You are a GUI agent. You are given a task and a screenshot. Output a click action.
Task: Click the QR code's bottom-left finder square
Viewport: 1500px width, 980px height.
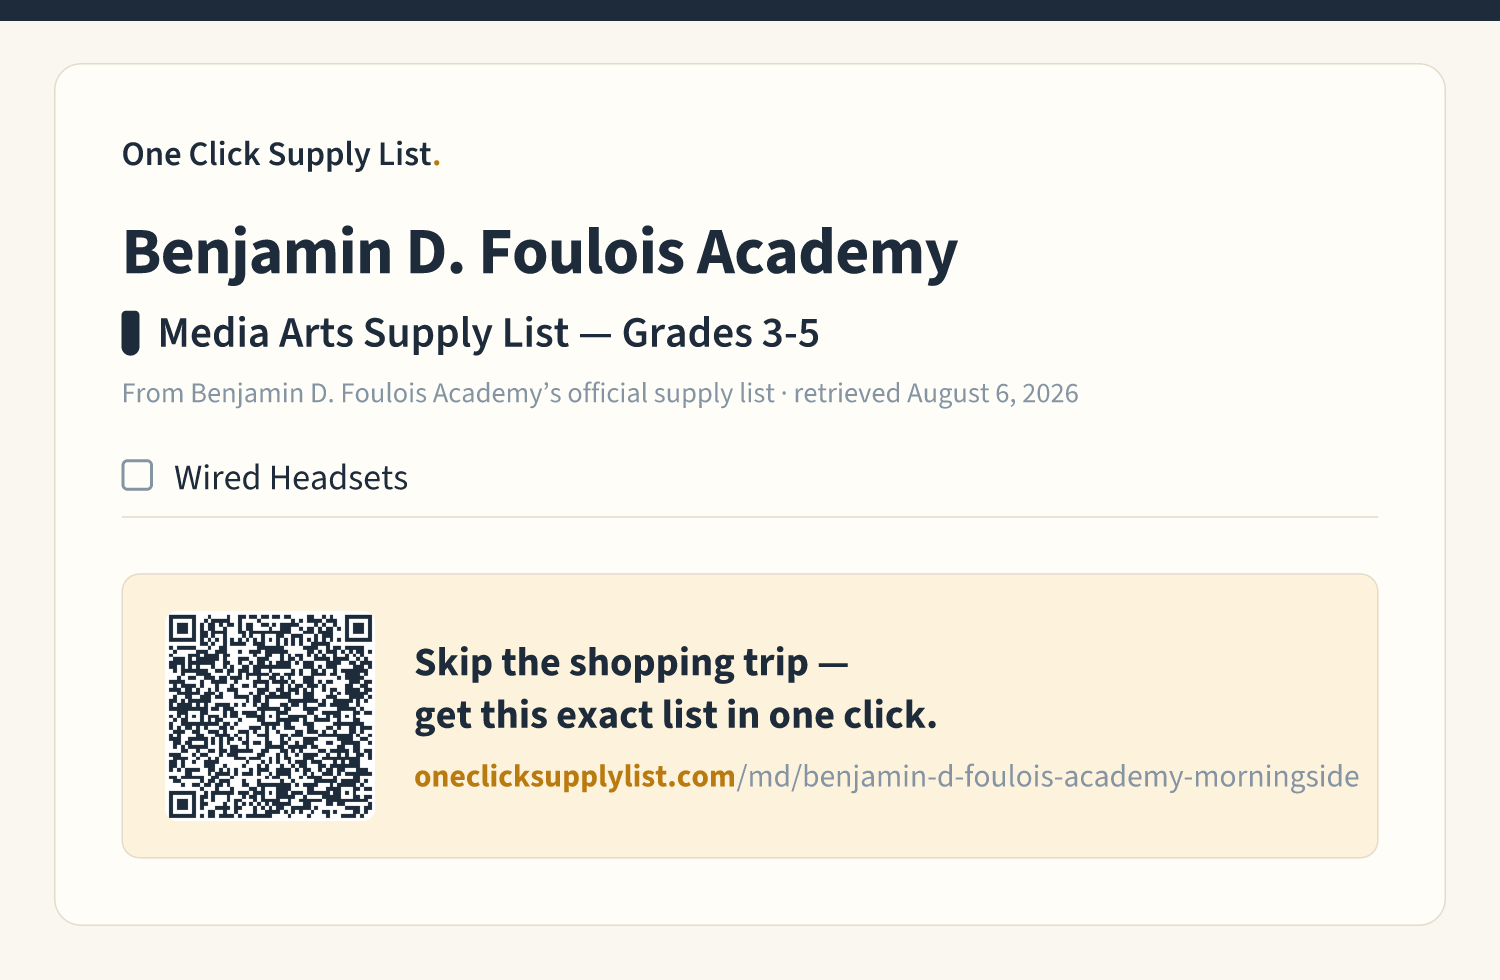(182, 804)
